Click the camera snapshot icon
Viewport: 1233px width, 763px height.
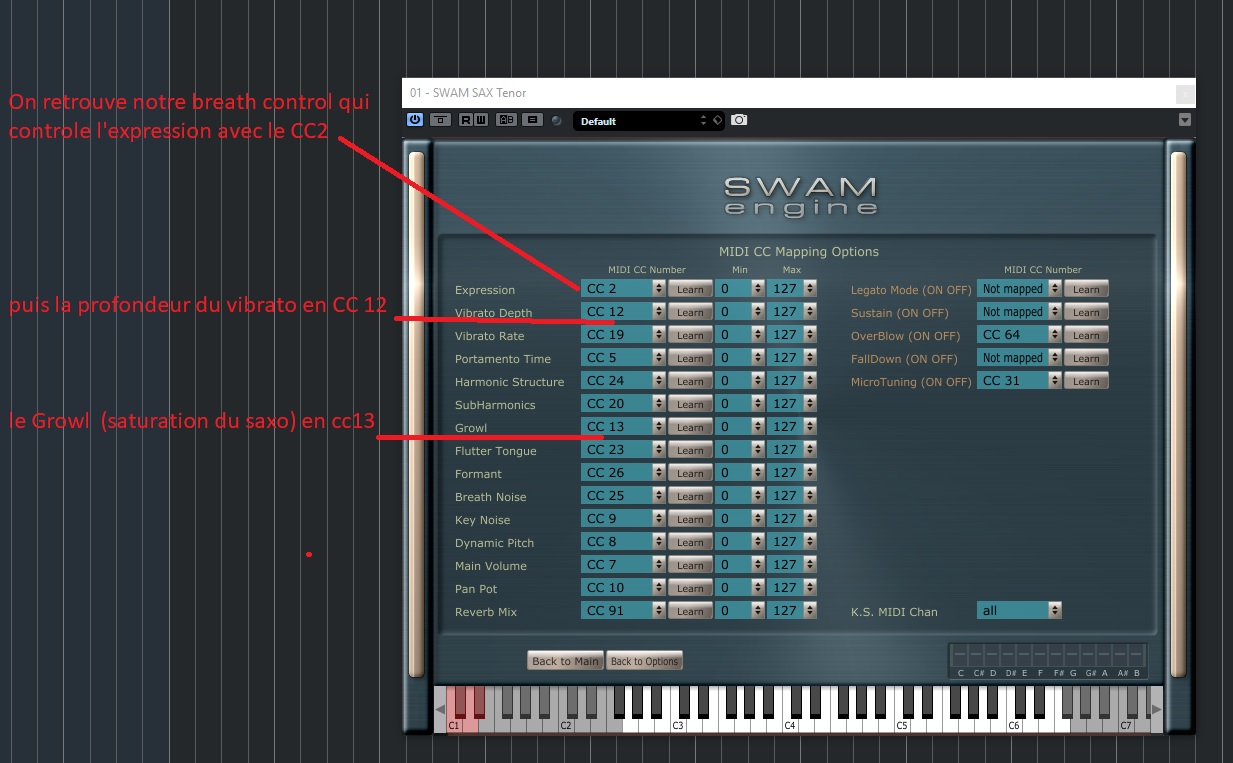739,120
